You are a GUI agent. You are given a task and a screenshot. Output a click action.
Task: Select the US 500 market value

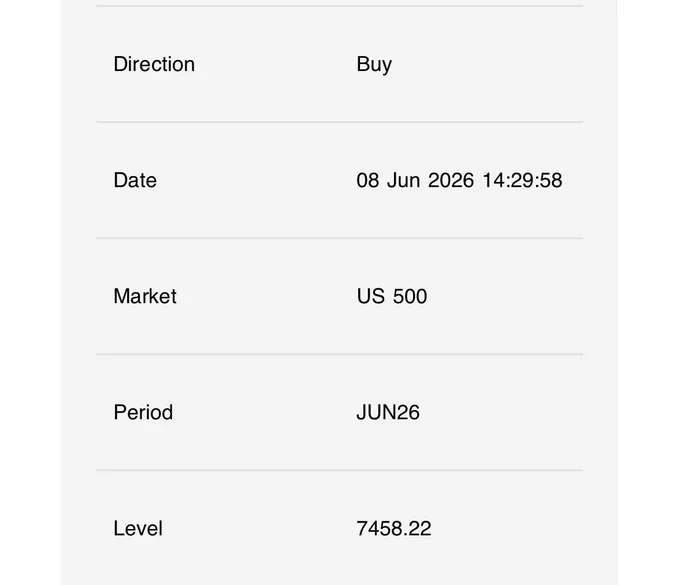coord(392,296)
